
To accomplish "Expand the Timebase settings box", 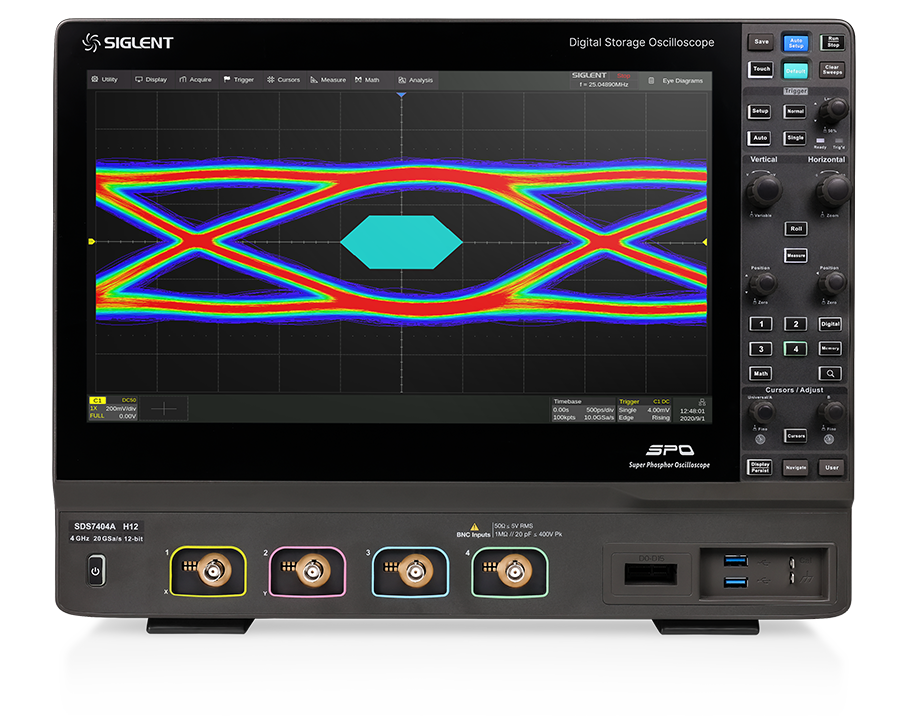I will (582, 409).
